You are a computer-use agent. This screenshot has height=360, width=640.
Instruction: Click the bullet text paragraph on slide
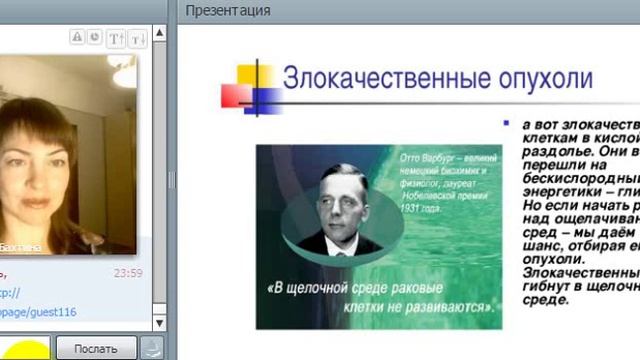coord(581,212)
